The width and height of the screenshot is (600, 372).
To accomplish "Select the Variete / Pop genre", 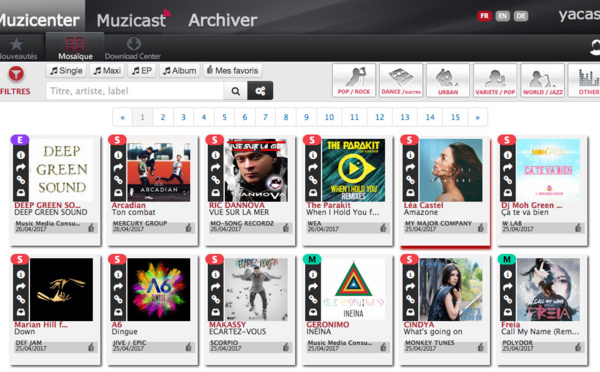I will 495,80.
